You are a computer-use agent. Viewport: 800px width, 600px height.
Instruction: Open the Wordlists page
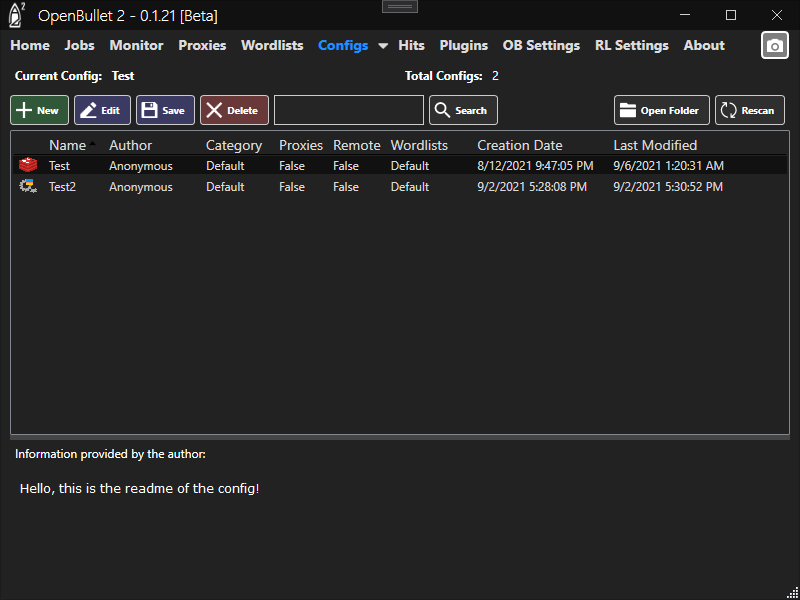click(272, 45)
